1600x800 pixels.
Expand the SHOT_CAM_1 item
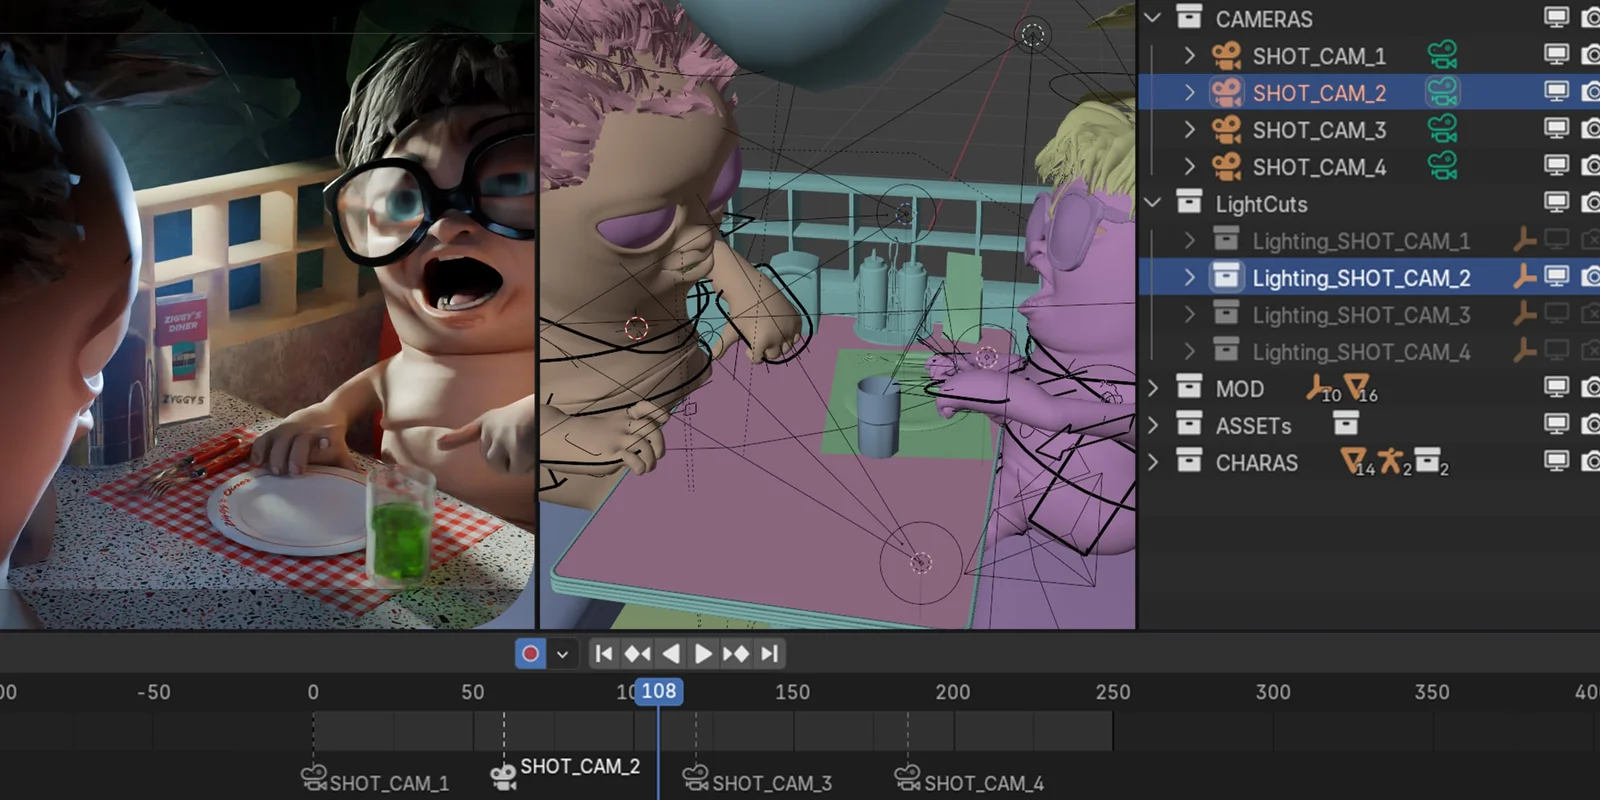[x=1189, y=56]
